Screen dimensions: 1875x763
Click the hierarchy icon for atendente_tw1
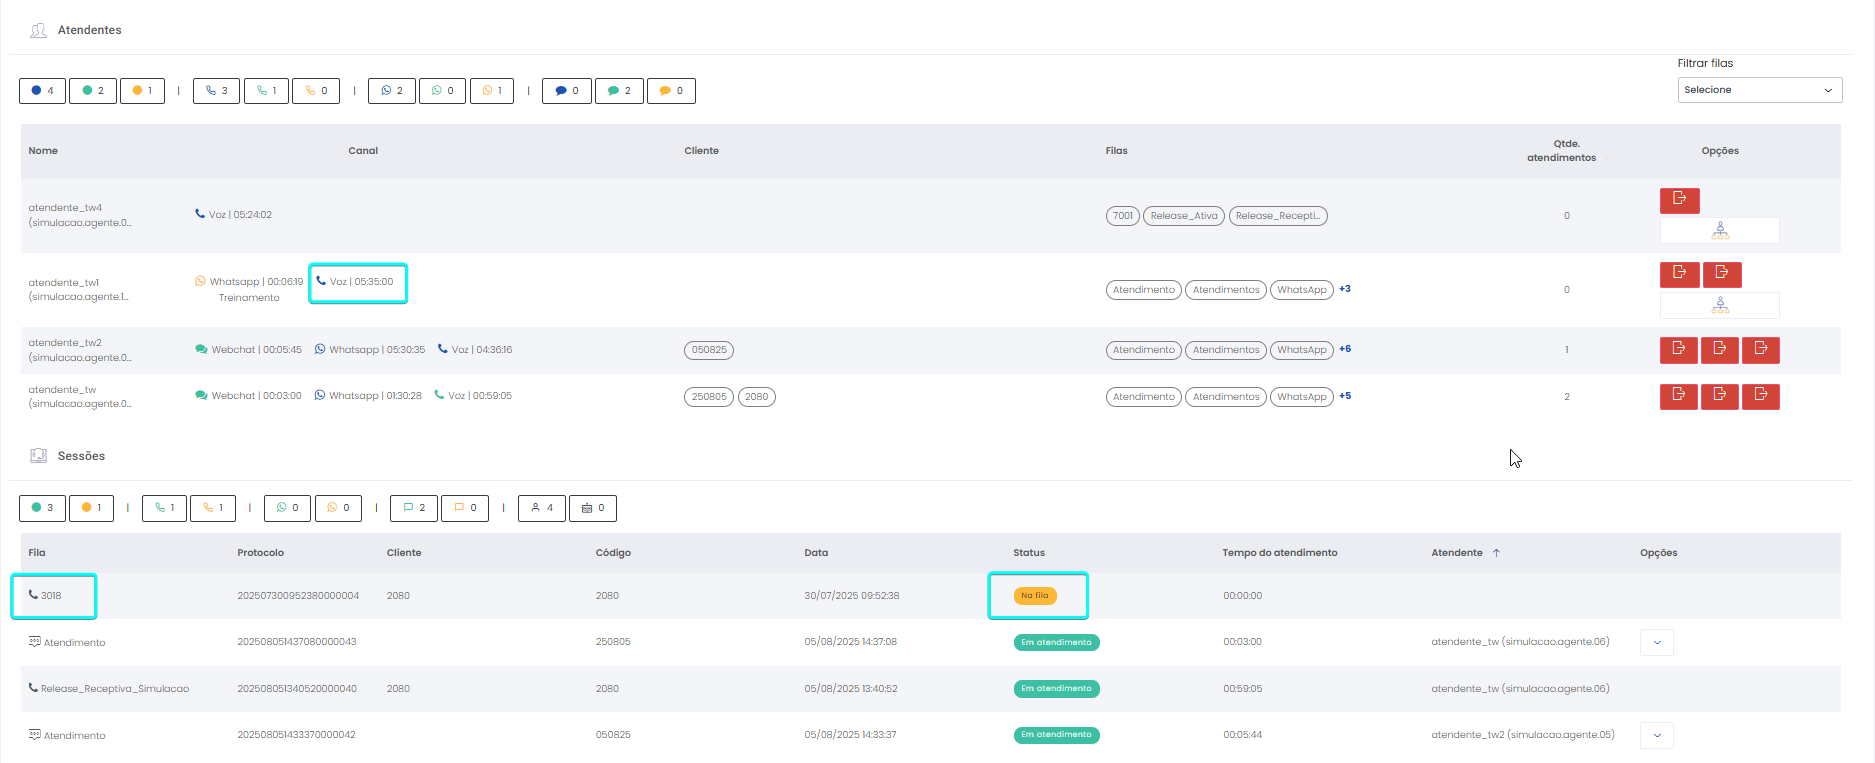click(1719, 305)
